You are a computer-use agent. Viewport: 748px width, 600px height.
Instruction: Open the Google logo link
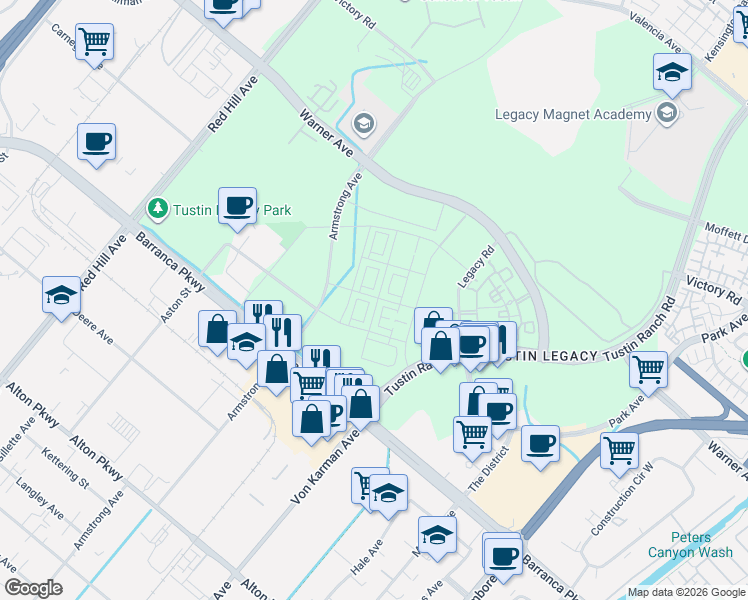(33, 589)
